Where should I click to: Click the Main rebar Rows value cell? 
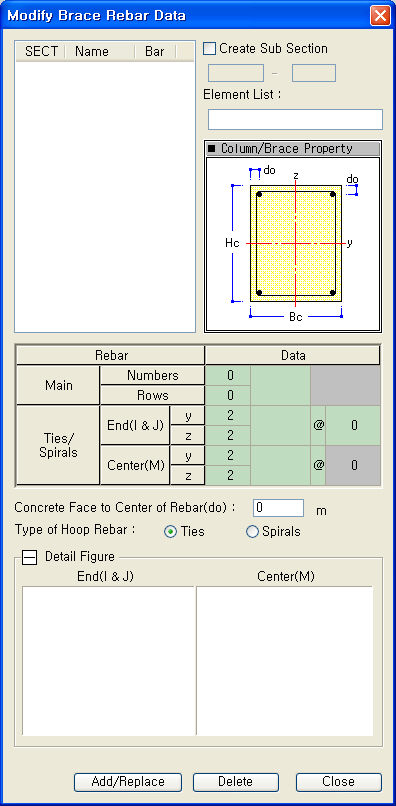(228, 396)
